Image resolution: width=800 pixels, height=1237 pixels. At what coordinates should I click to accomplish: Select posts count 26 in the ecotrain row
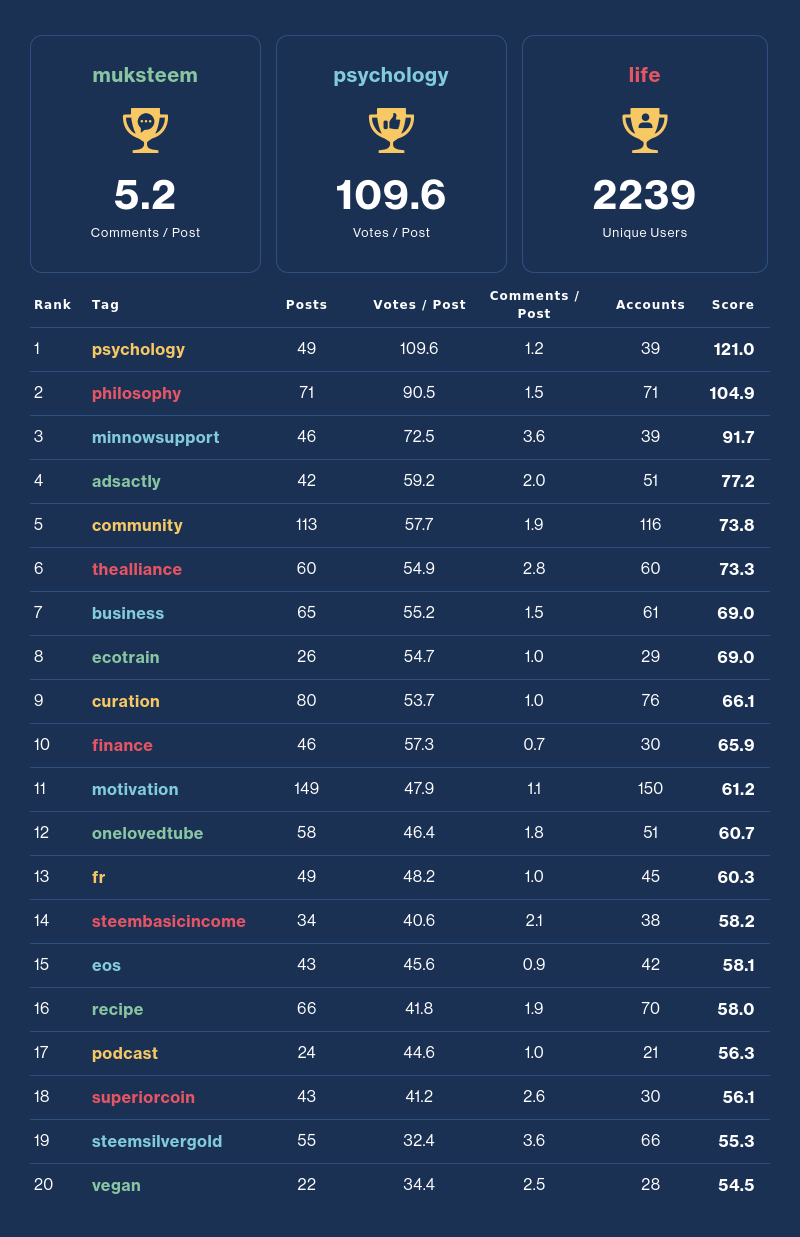(x=307, y=657)
